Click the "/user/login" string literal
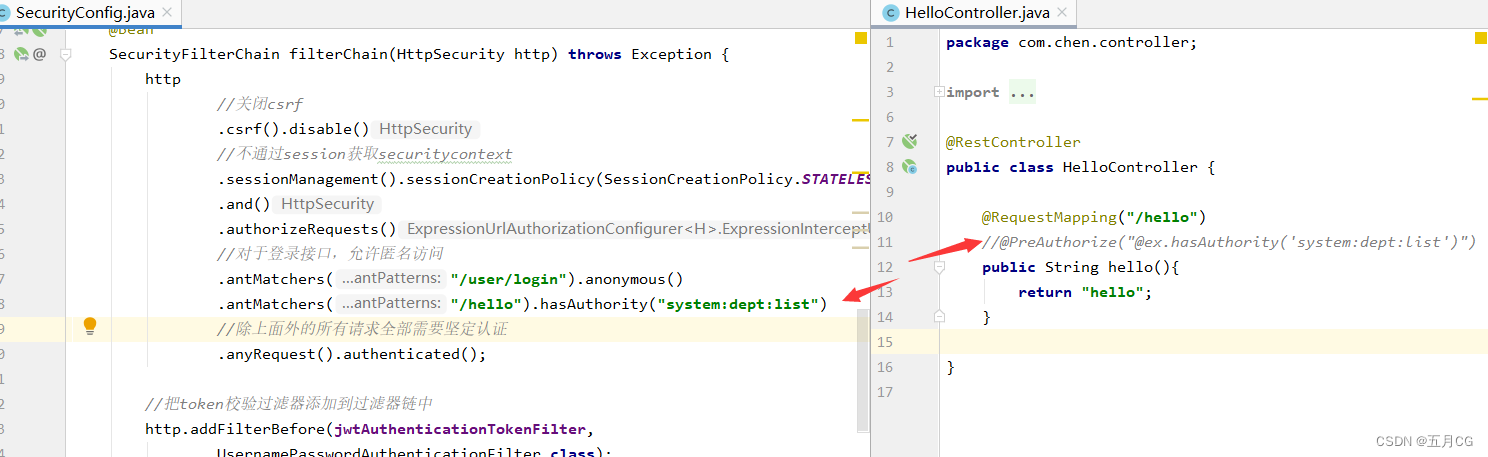Viewport: 1488px width, 457px height. point(511,279)
